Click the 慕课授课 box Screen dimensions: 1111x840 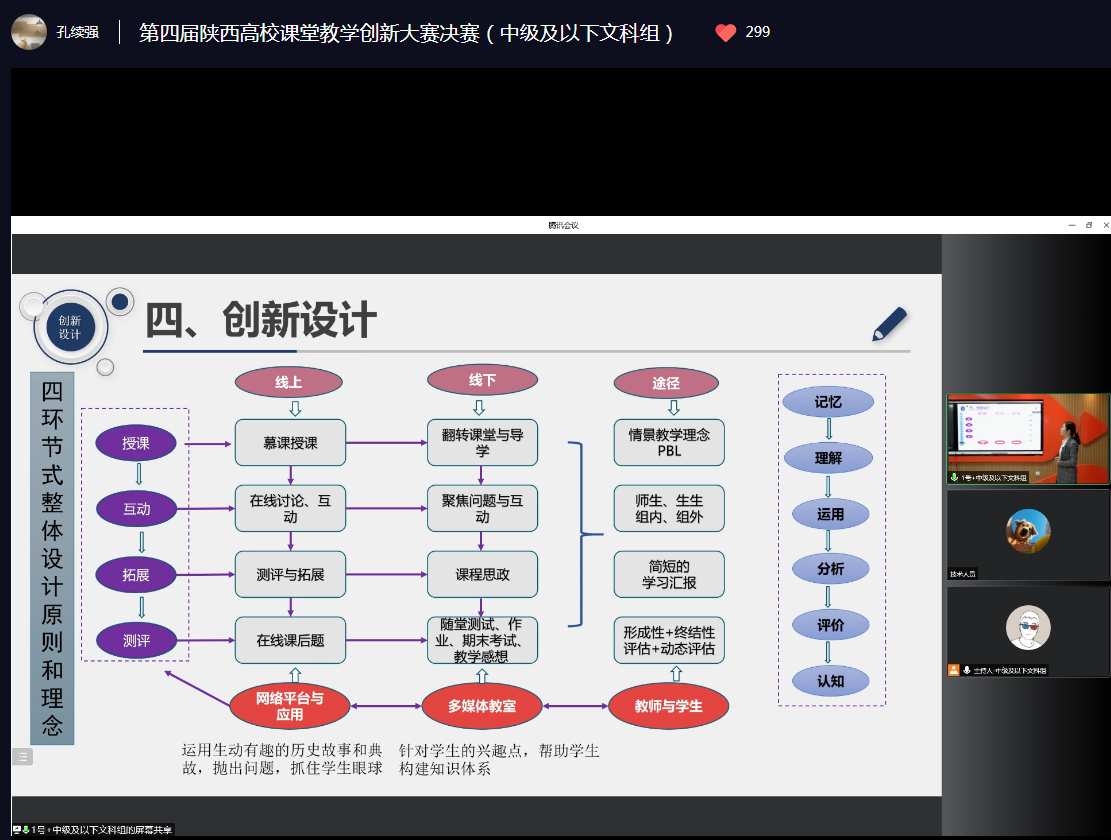(x=290, y=443)
